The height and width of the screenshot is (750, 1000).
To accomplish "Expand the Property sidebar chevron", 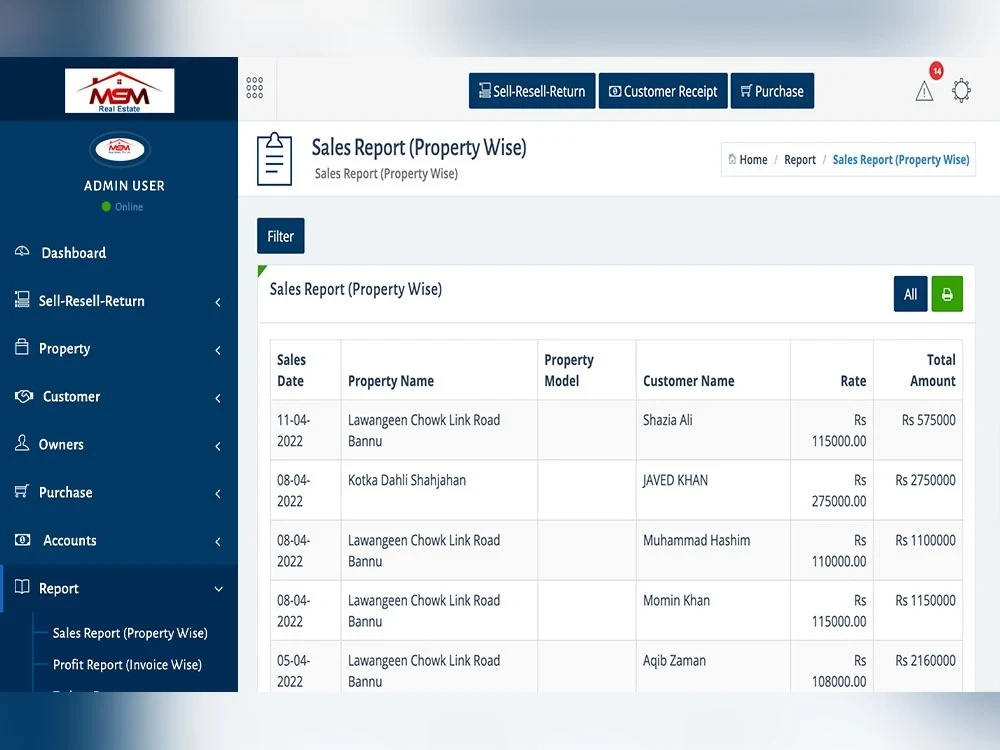I will [218, 350].
